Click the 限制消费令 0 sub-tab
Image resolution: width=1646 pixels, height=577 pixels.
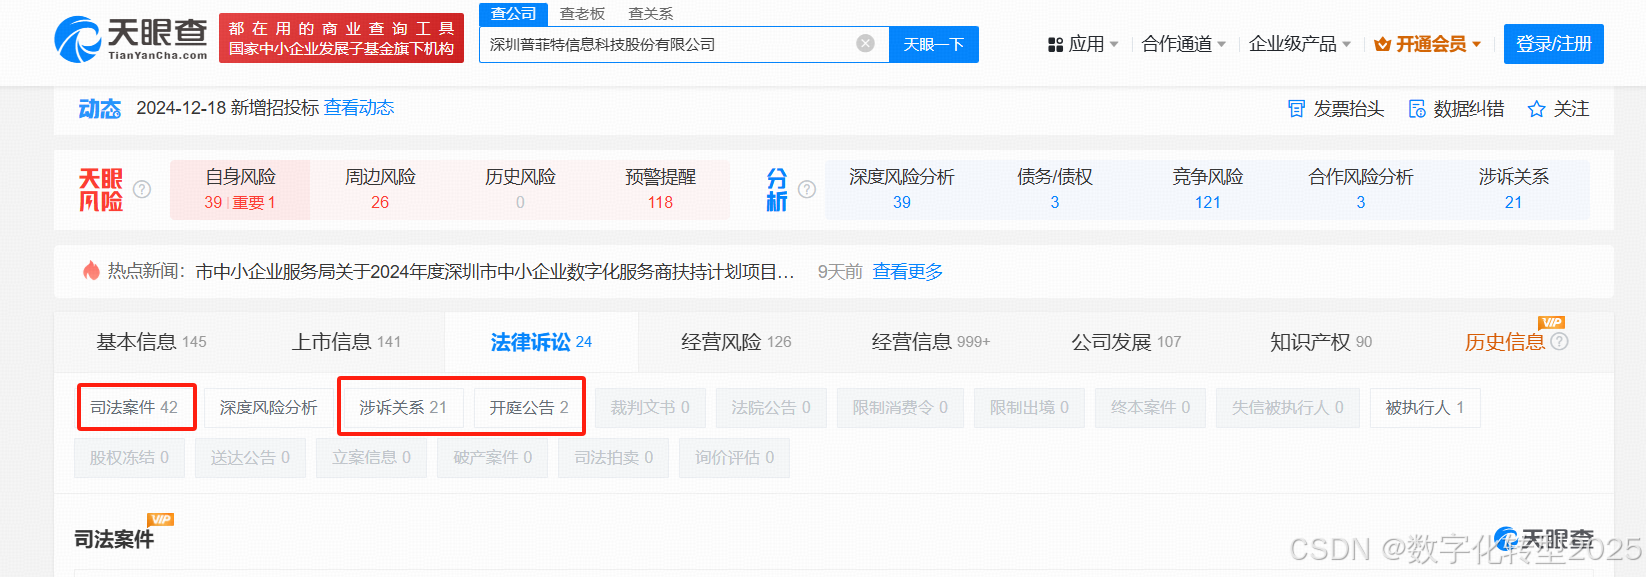point(900,407)
